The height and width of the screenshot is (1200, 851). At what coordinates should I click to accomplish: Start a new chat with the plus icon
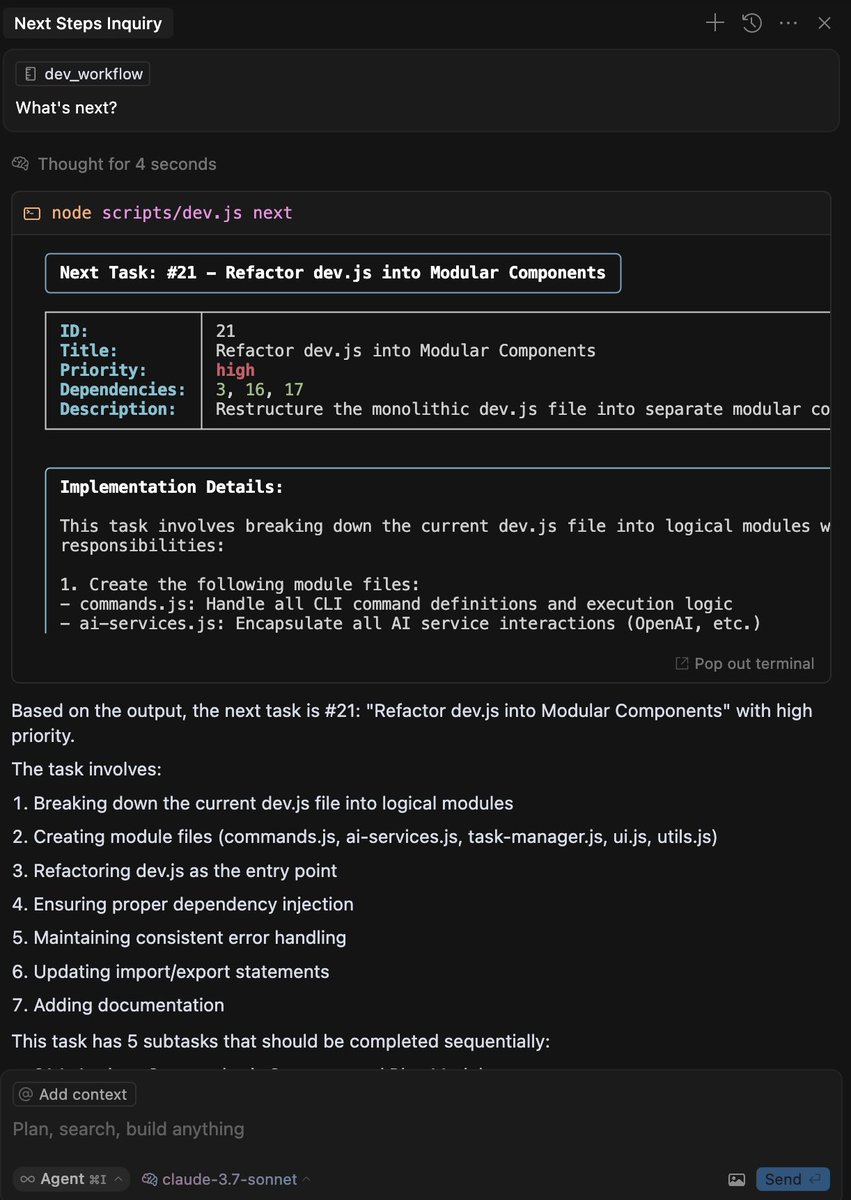715,23
